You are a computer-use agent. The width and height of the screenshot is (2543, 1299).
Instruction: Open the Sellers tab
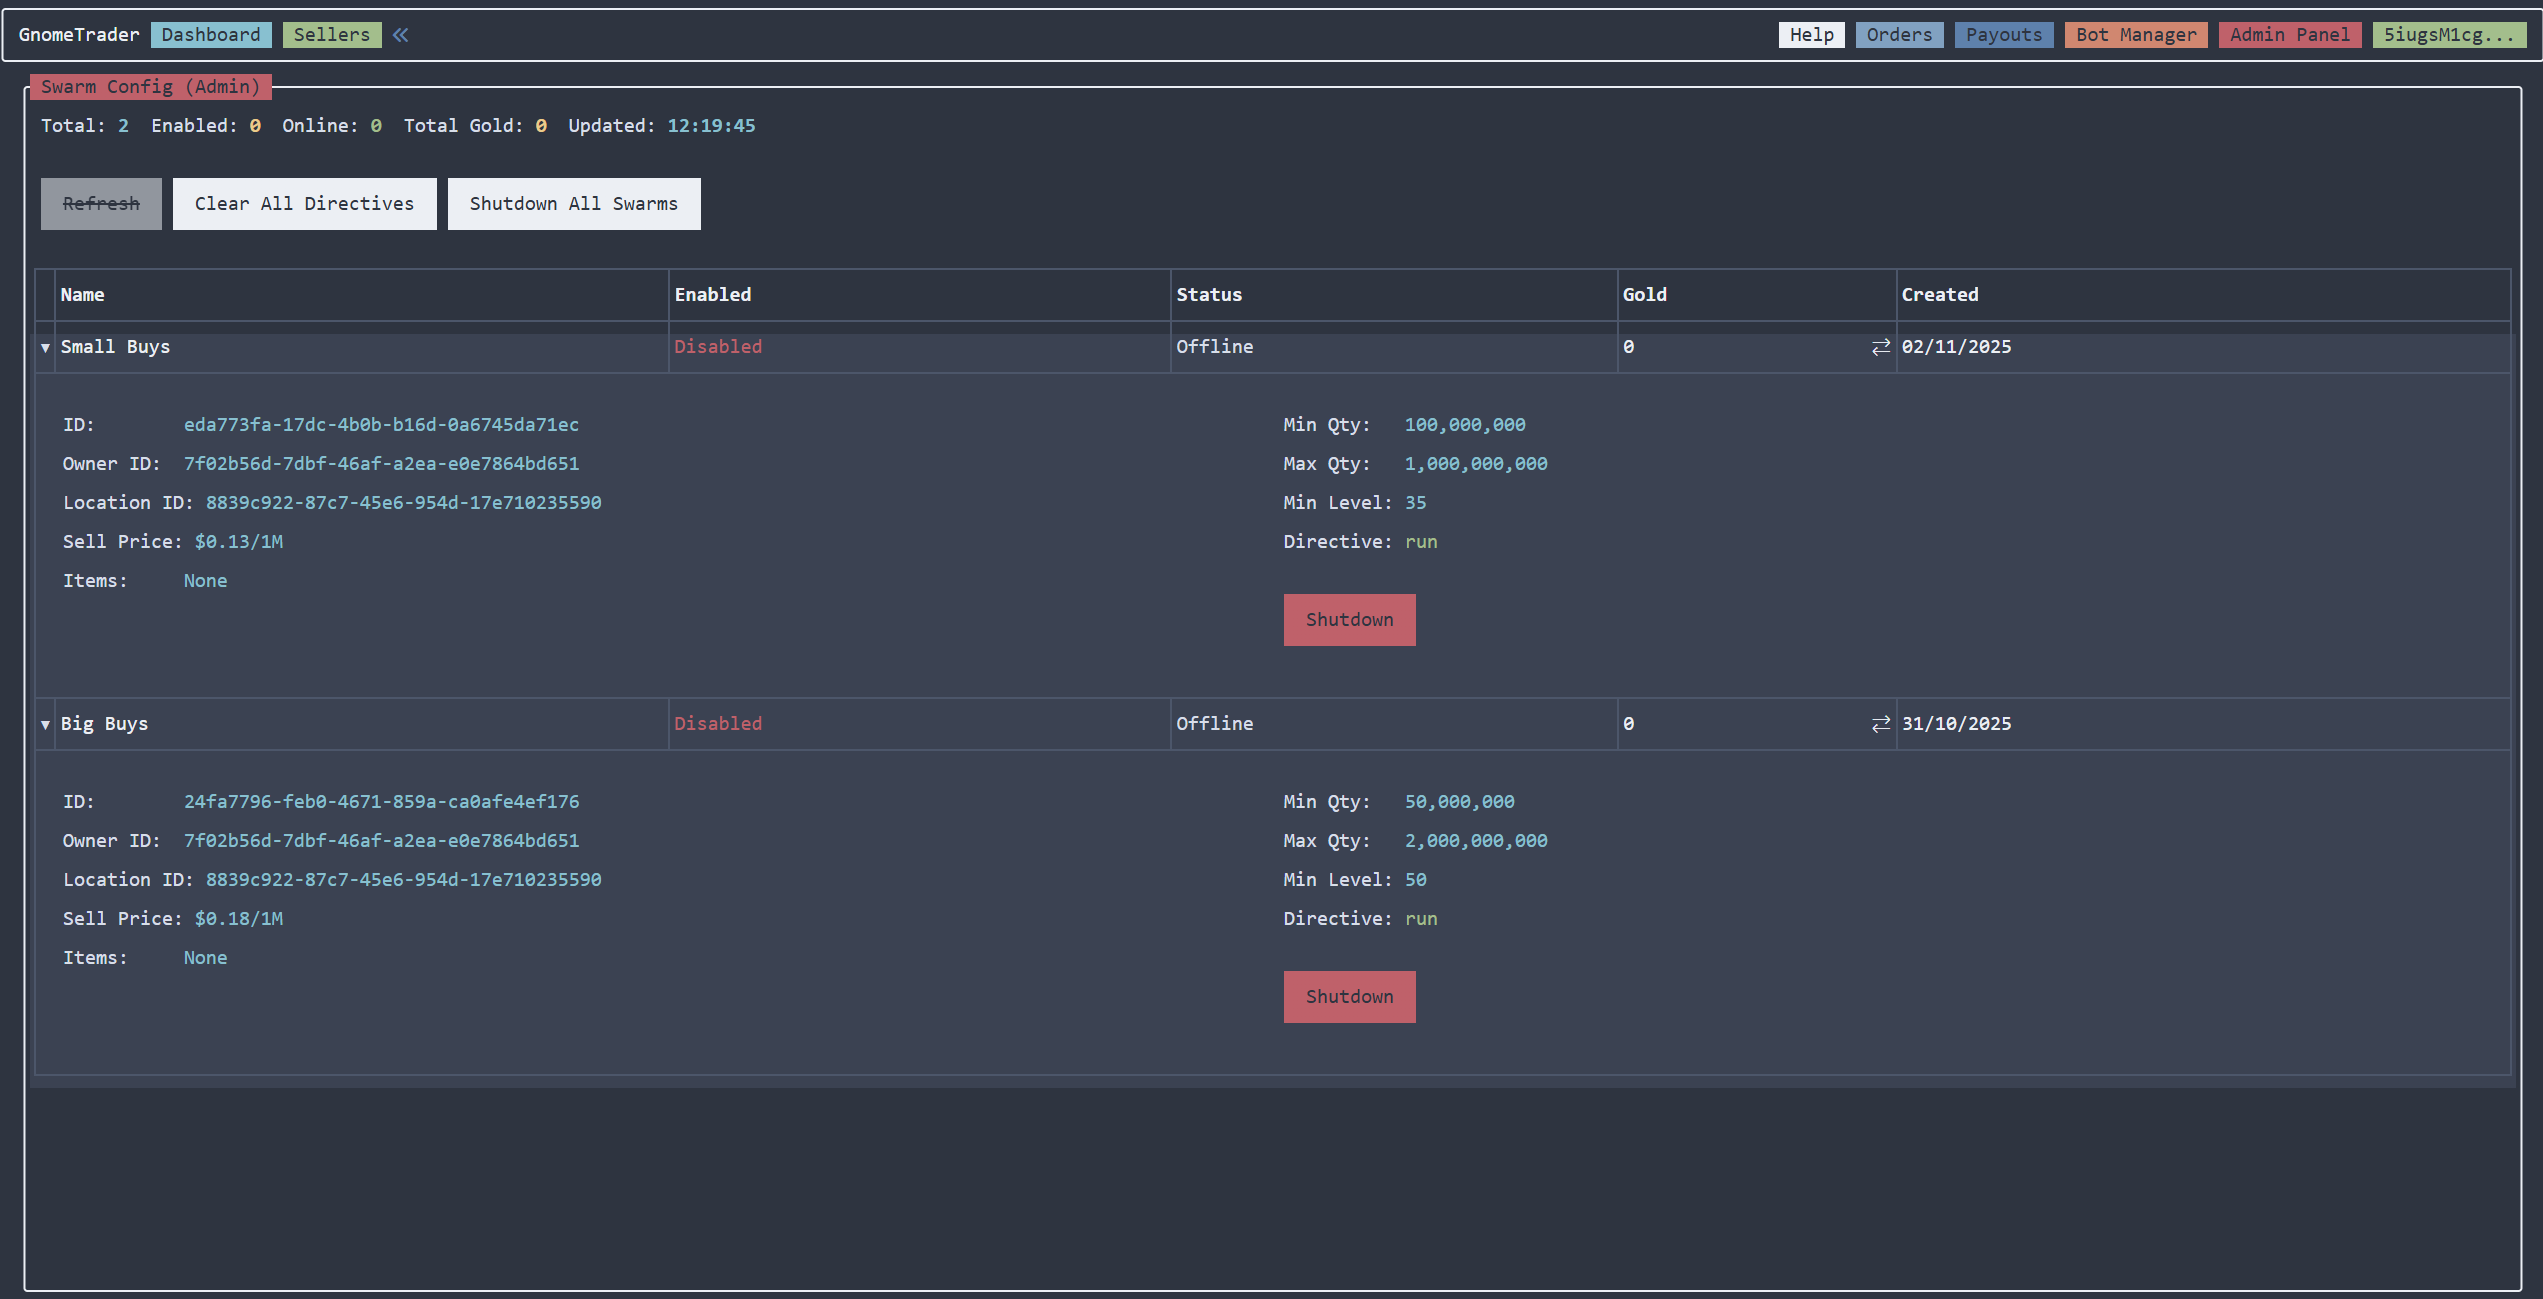332,35
